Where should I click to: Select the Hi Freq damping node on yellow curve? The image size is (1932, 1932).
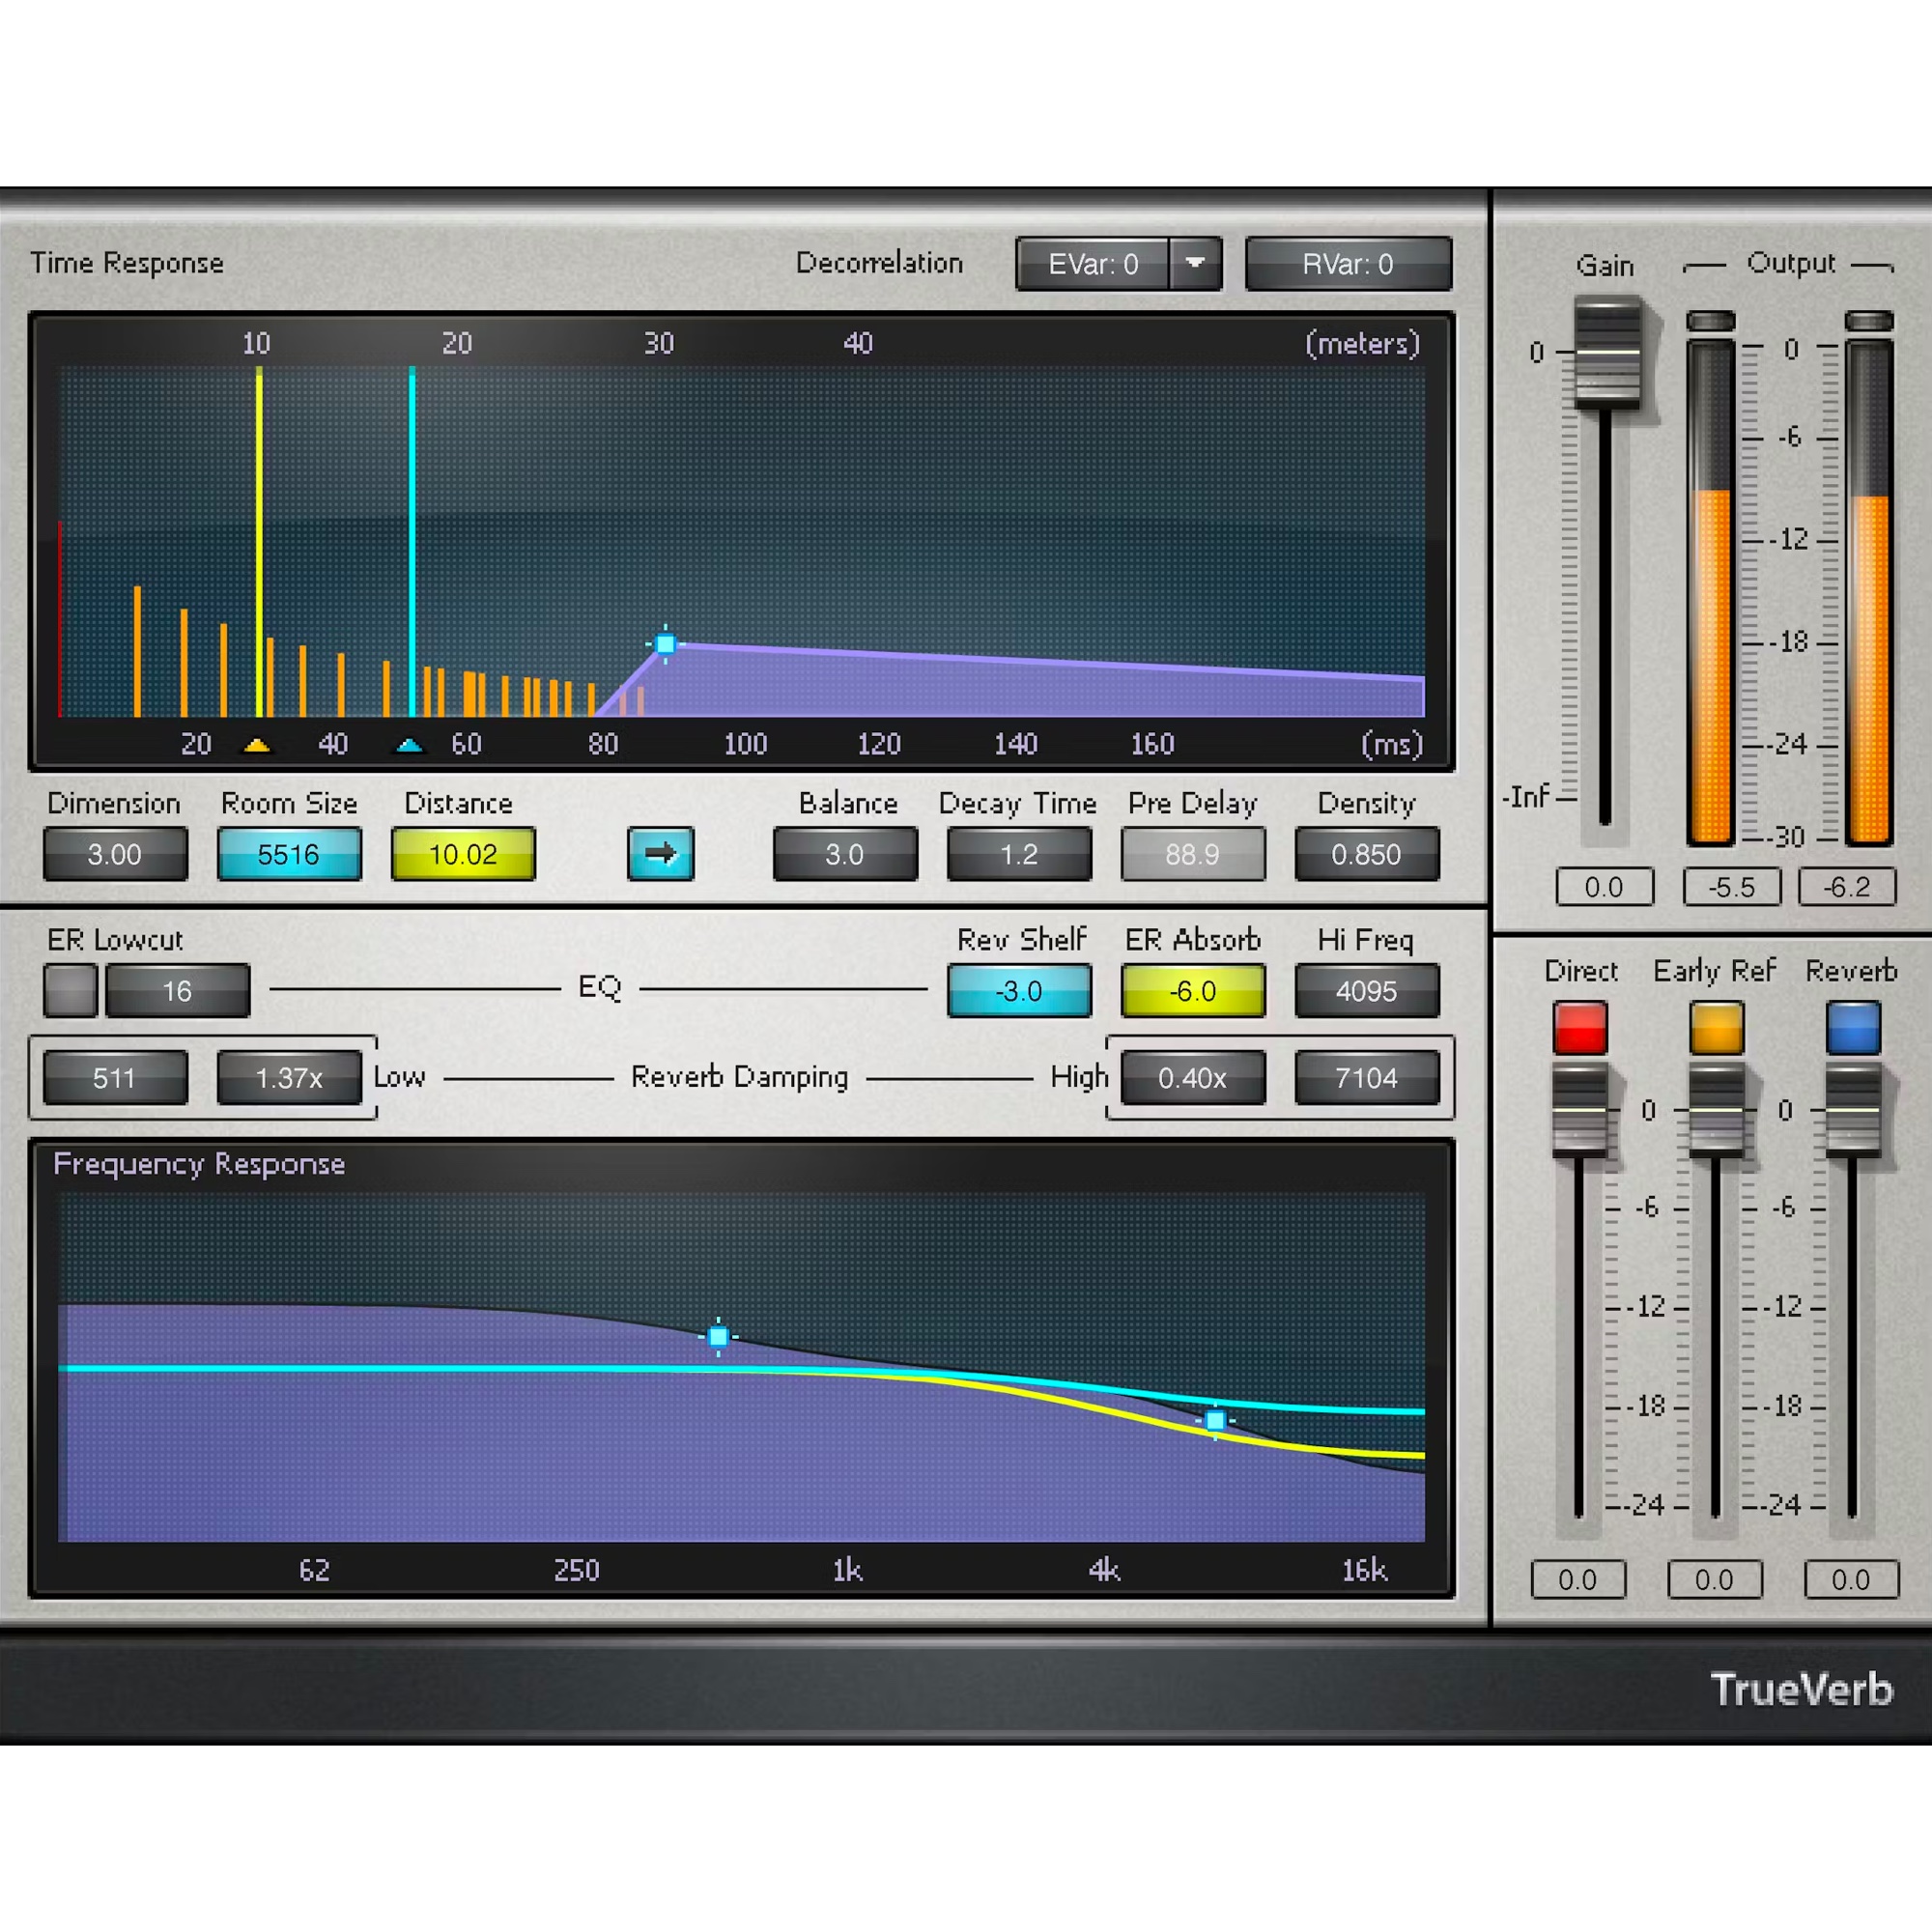pos(1215,1421)
